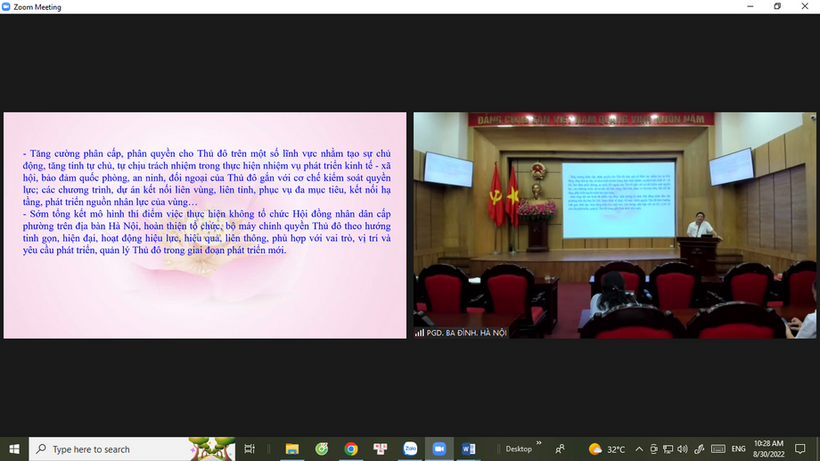Open Google Chrome from the taskbar
Screen dimensions: 820x461
point(351,449)
